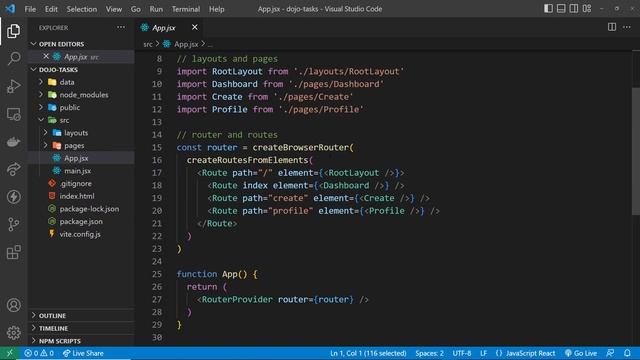Open Customize Layout button
Viewport: 640px width, 360px height.
point(587,9)
